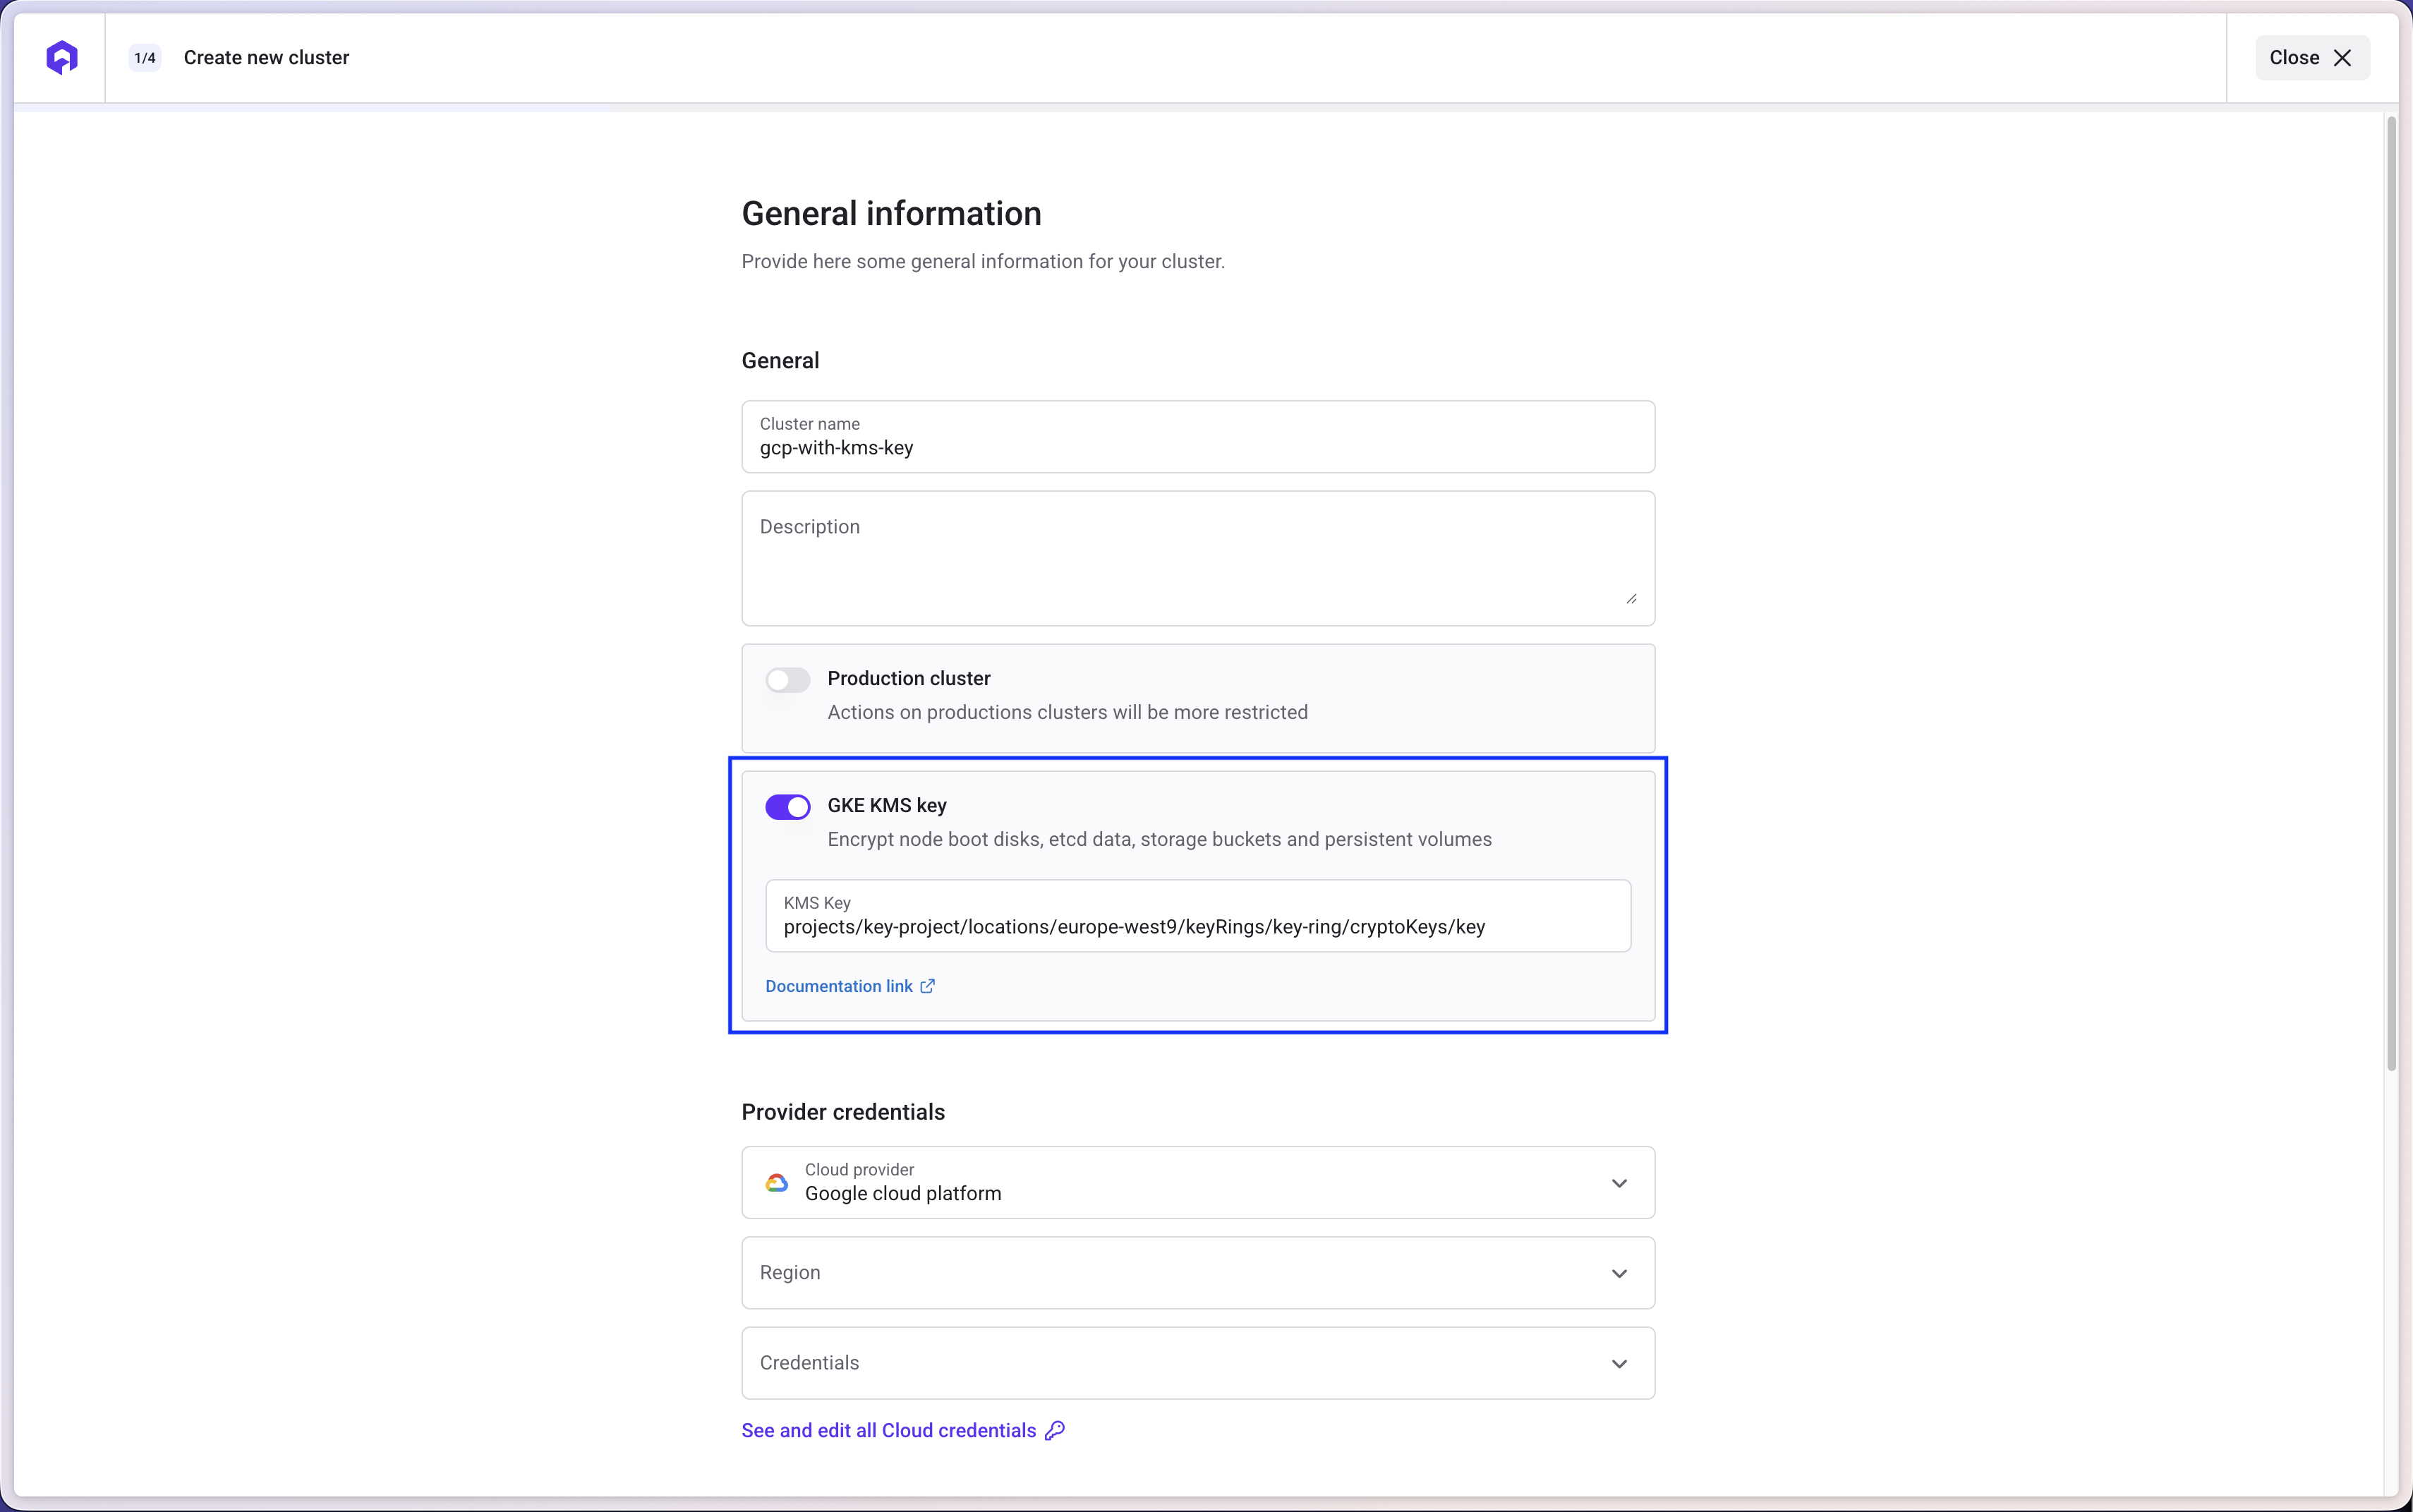Click the Google Cloud logo icon

pyautogui.click(x=776, y=1183)
